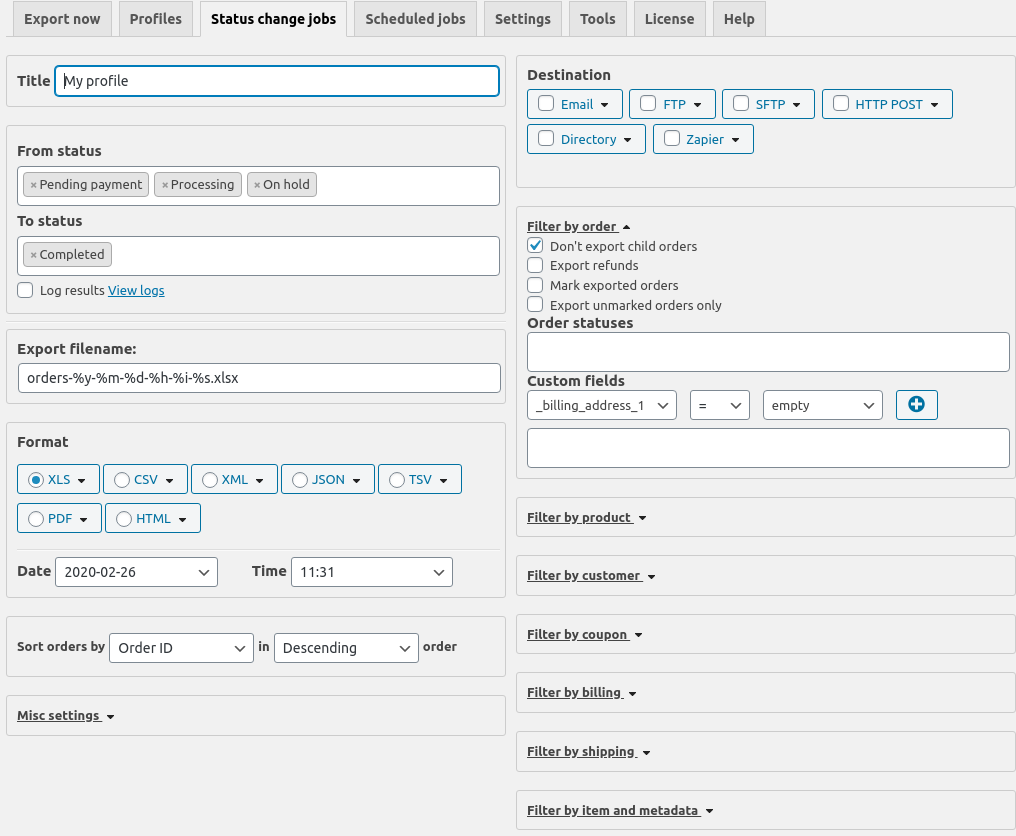Select the CSV format radio button
The height and width of the screenshot is (836, 1016).
pyautogui.click(x=122, y=480)
